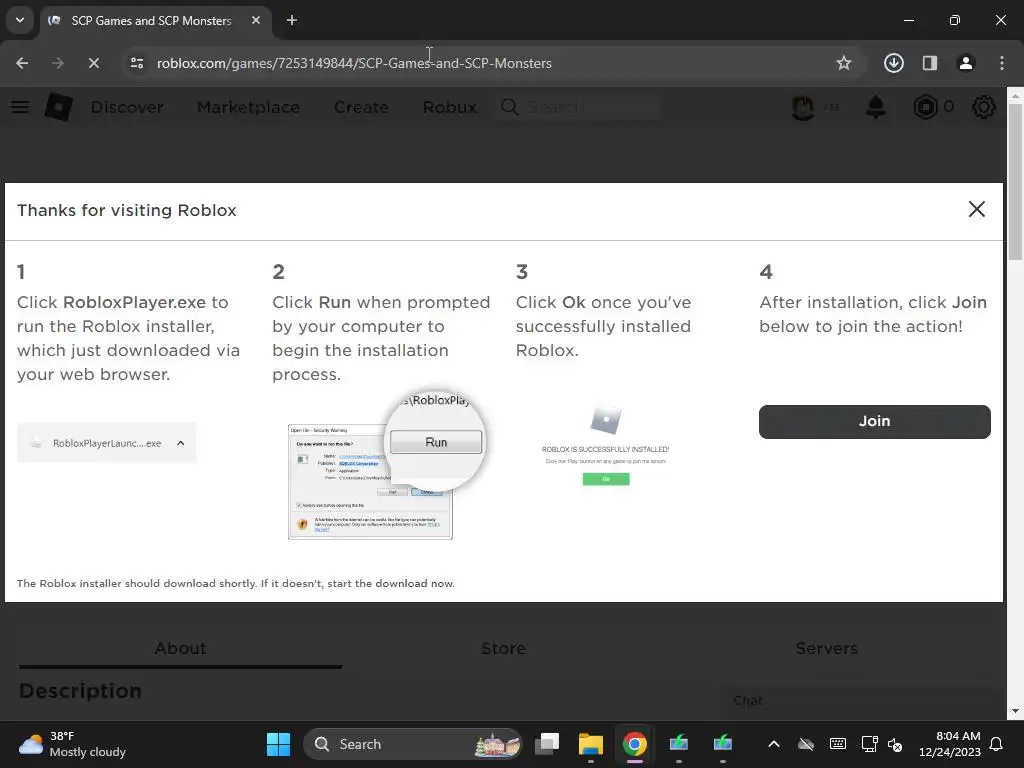Bookmark this page with the star

point(844,63)
